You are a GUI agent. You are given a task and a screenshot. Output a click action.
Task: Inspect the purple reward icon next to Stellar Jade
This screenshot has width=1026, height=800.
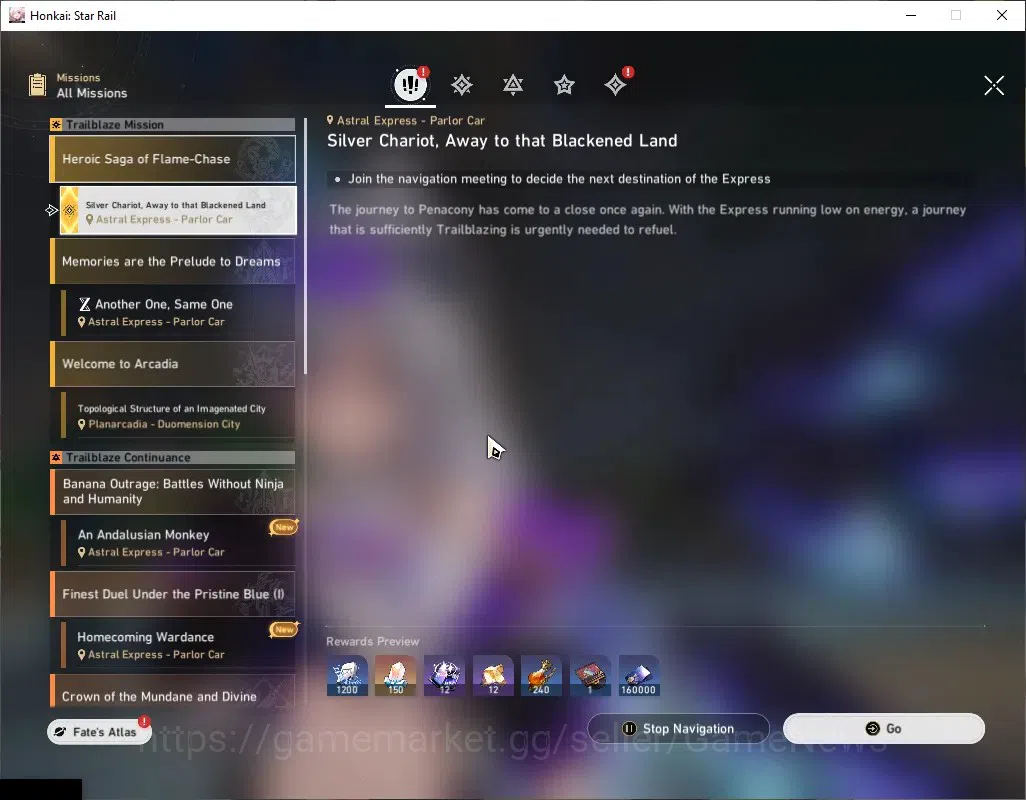click(x=444, y=676)
